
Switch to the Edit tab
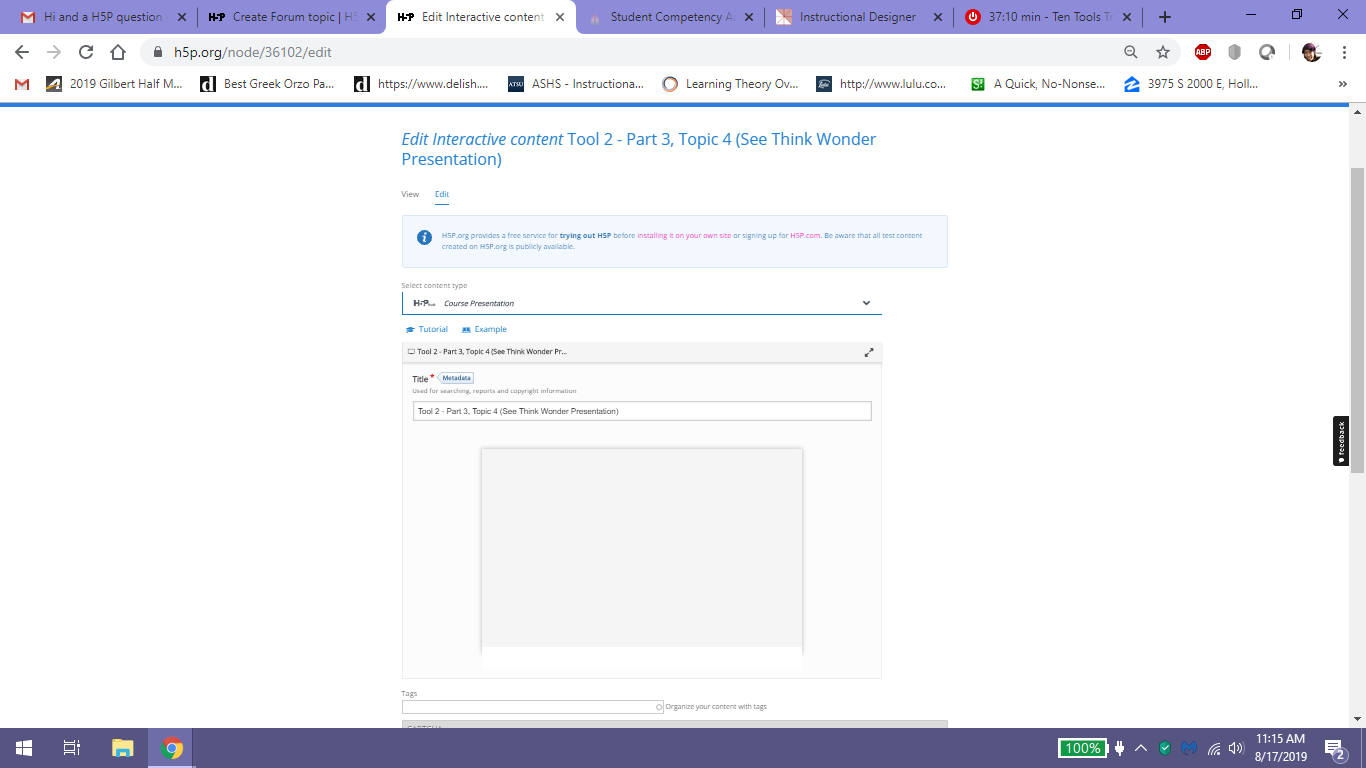441,194
